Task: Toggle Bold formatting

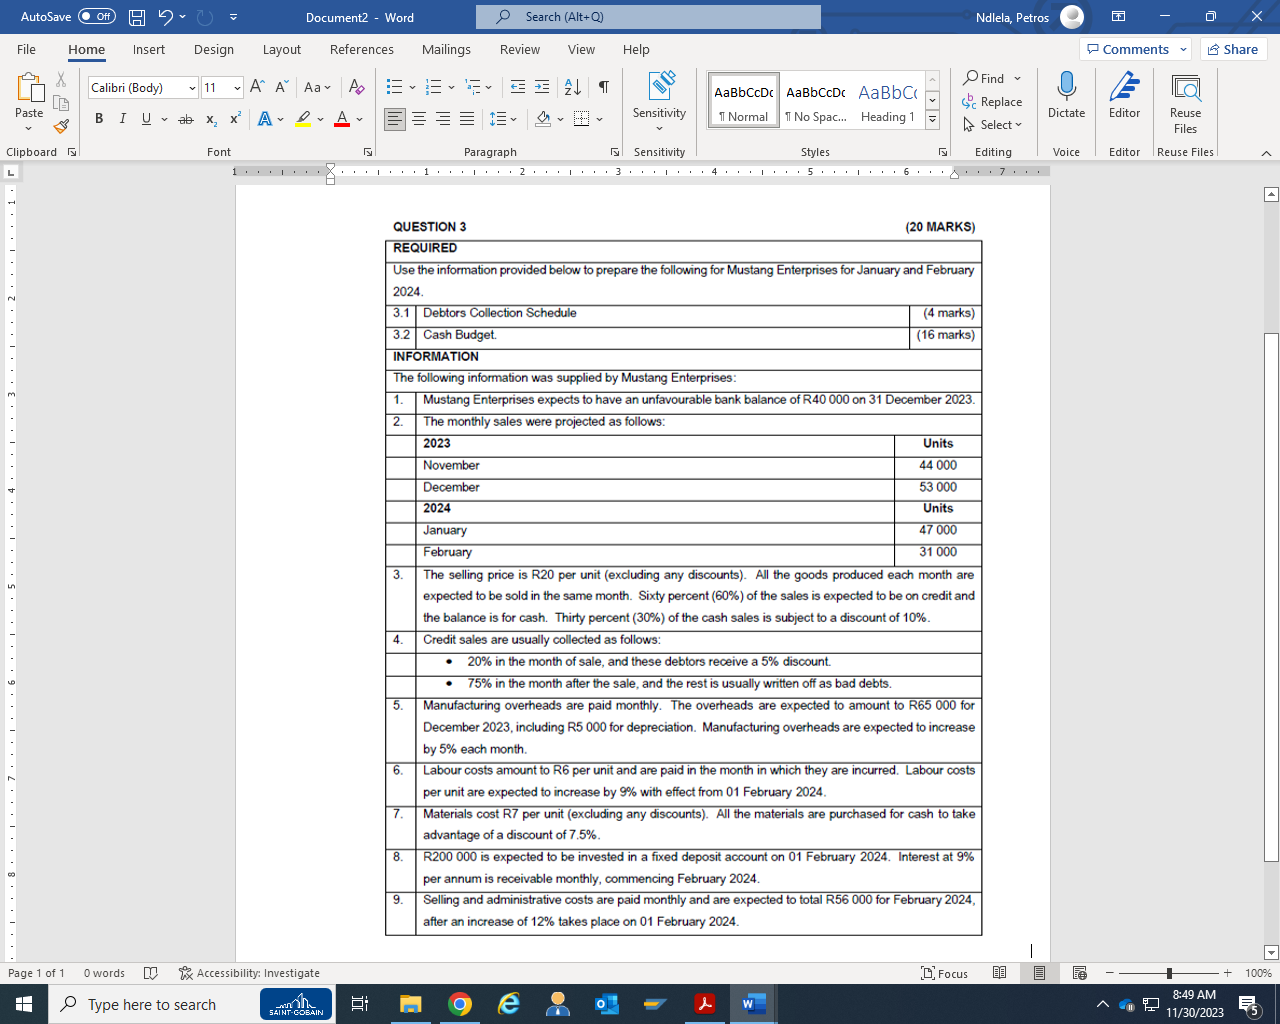Action: [99, 119]
